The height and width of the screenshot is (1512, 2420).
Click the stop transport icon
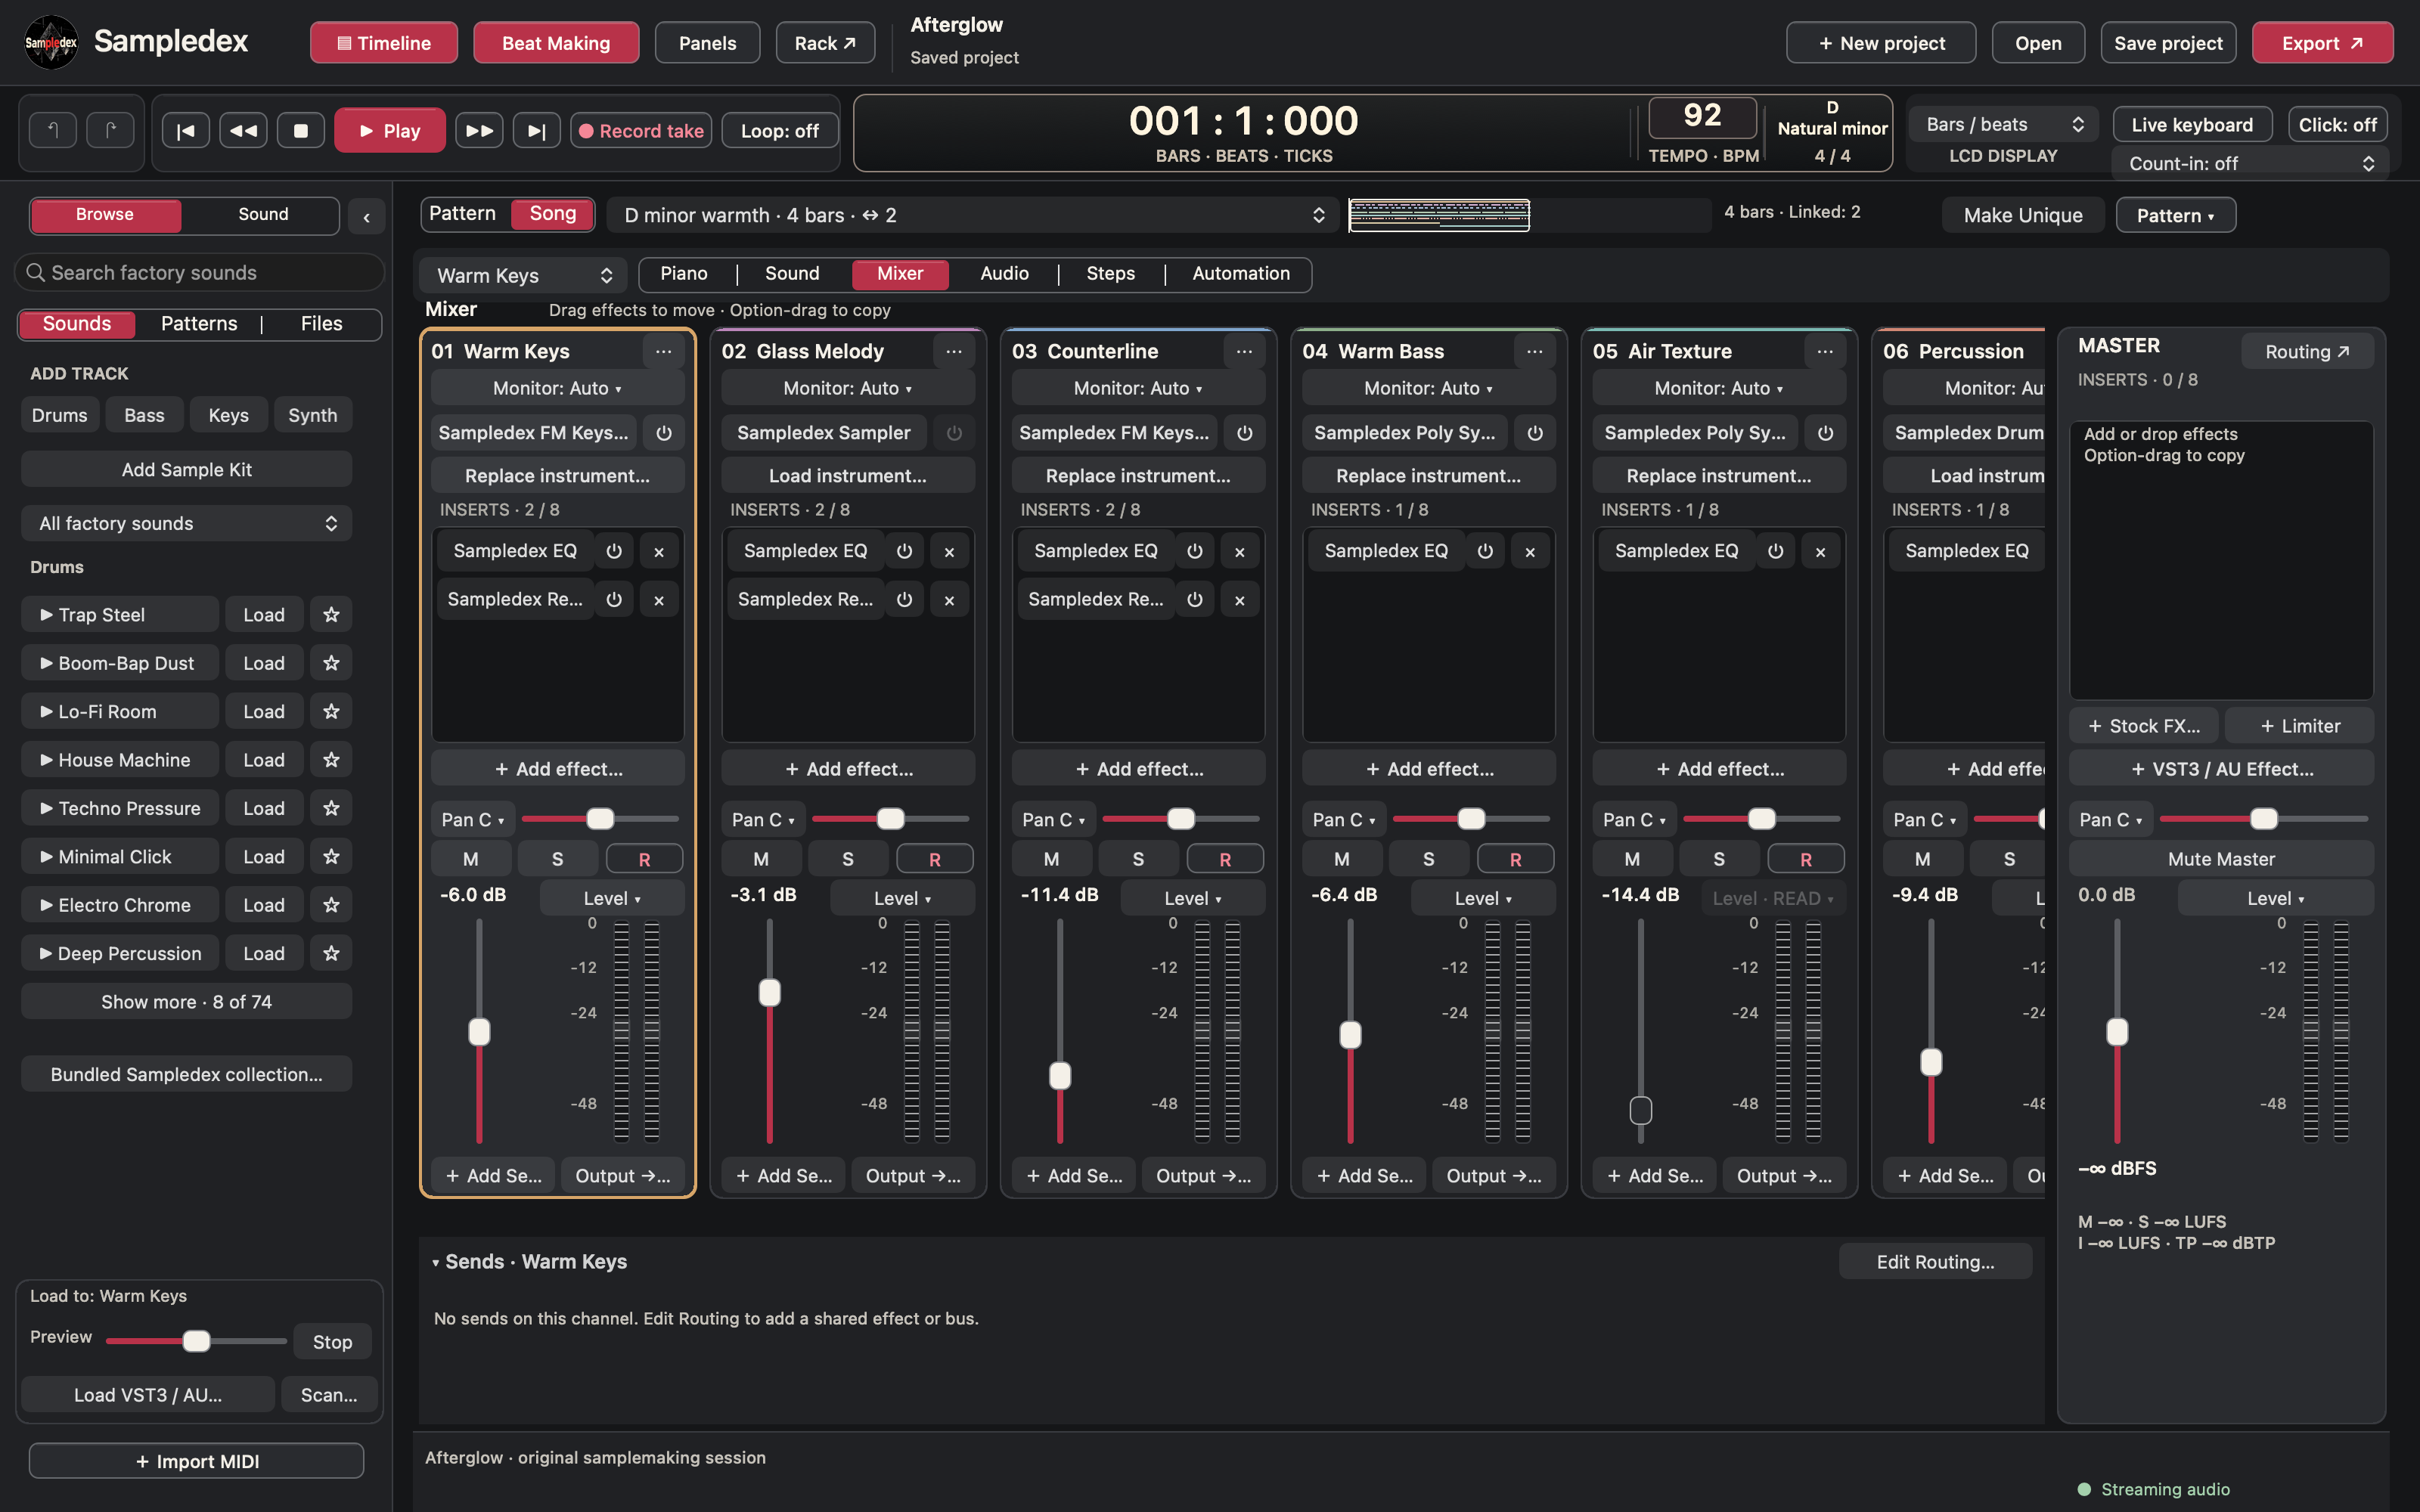point(301,131)
